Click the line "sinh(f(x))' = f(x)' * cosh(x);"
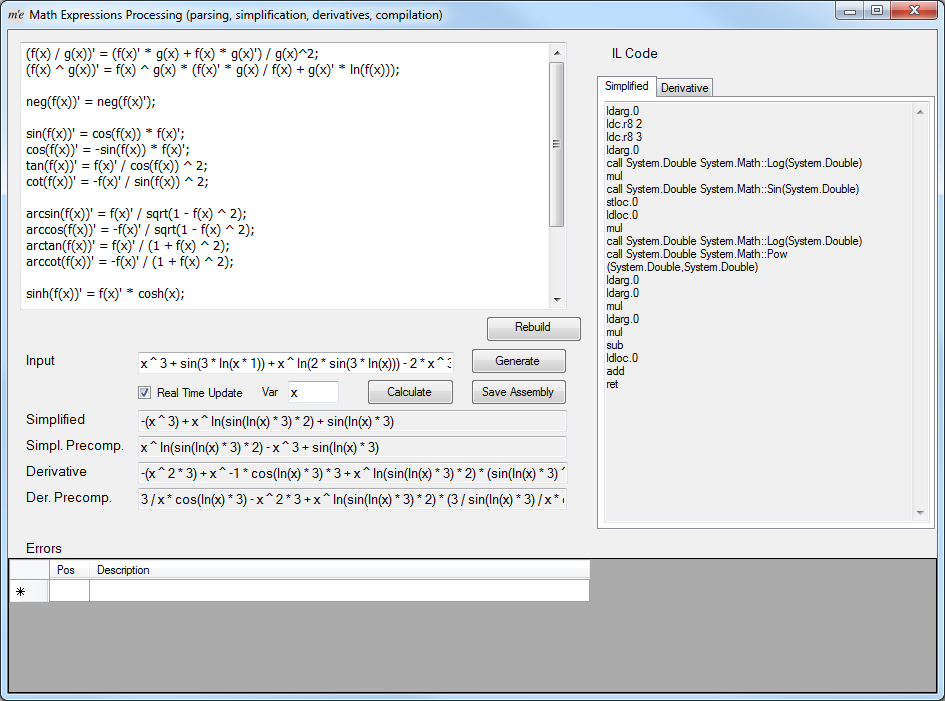945x701 pixels. (x=105, y=294)
